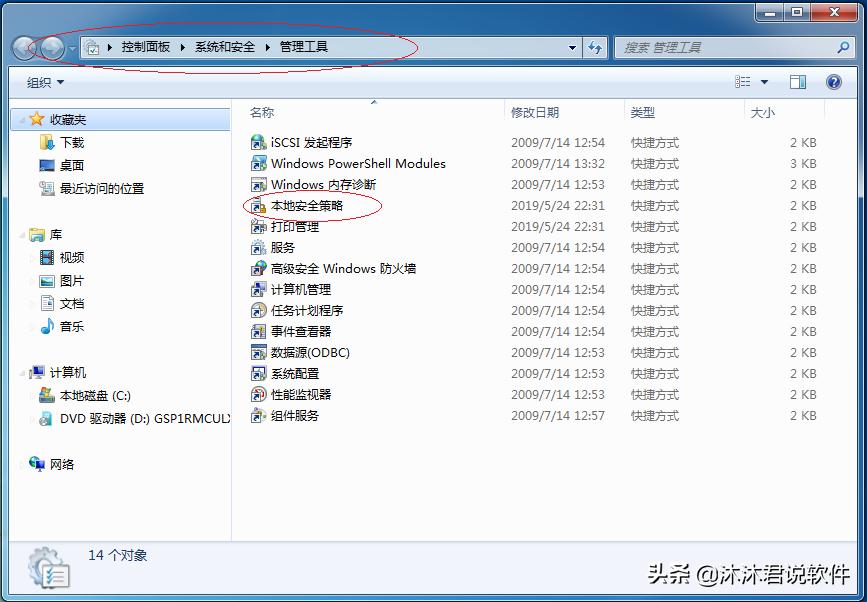The width and height of the screenshot is (867, 602).
Task: Open the breadcrumb history dropdown arrow
Action: [570, 46]
